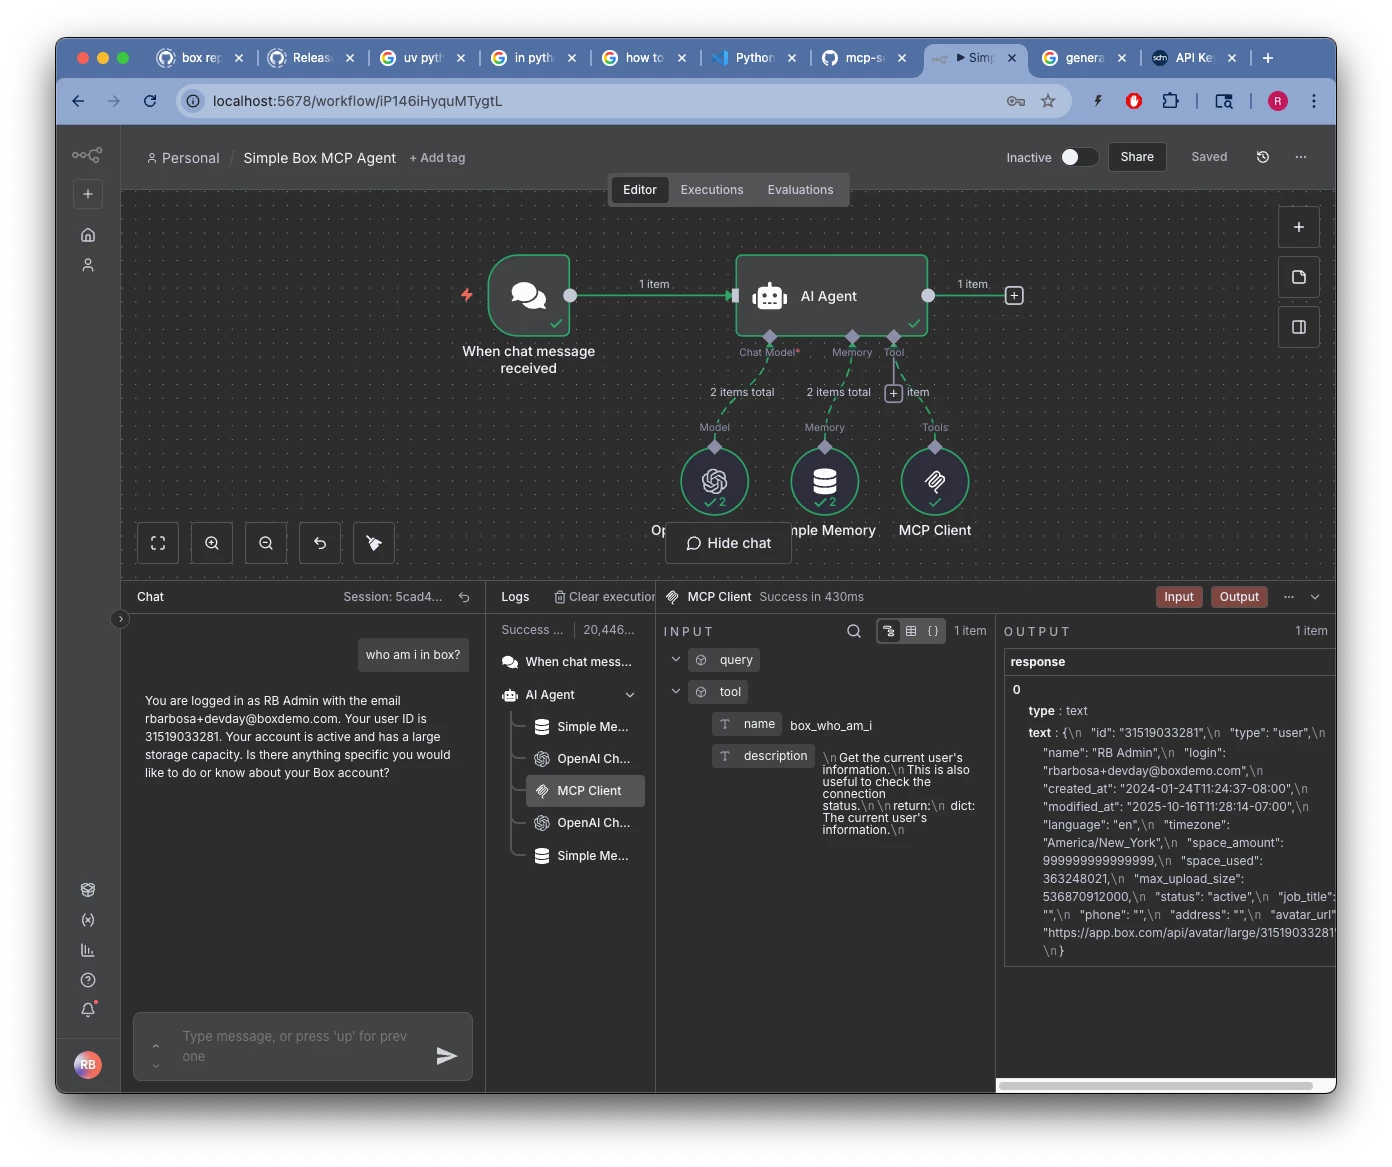
Task: Click Add tag link
Action: pos(438,158)
